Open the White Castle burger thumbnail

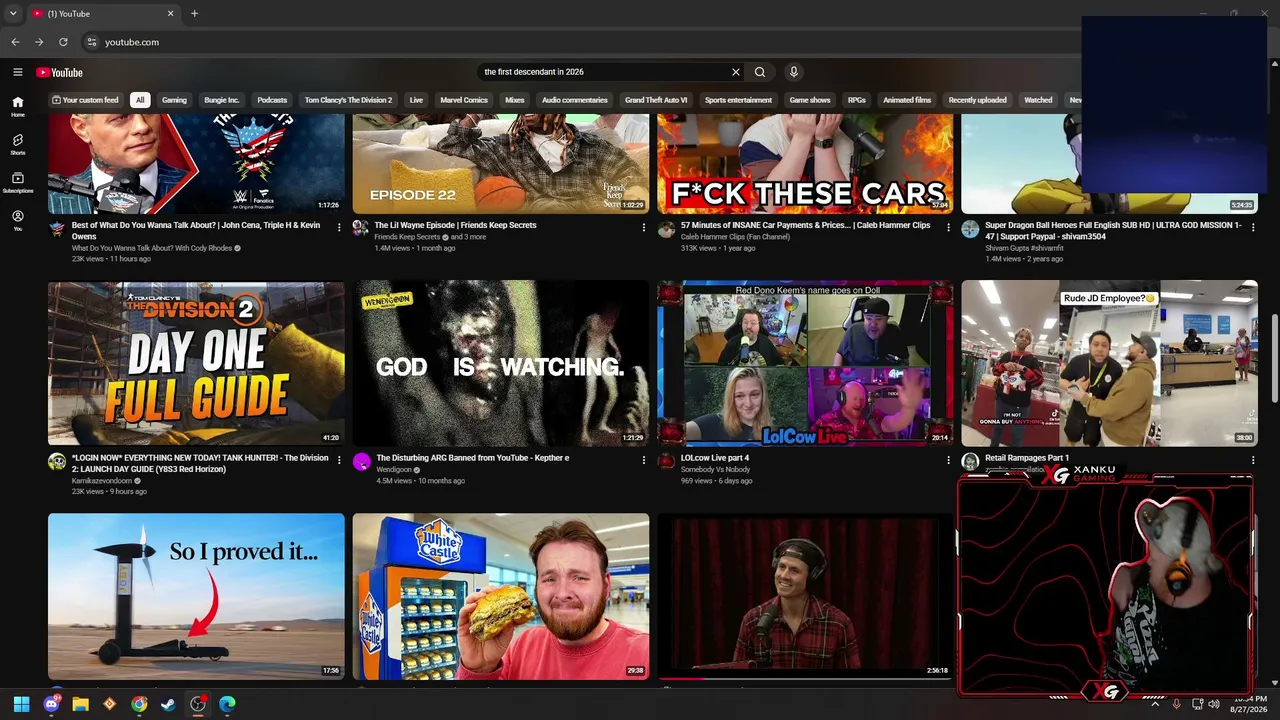pos(501,597)
